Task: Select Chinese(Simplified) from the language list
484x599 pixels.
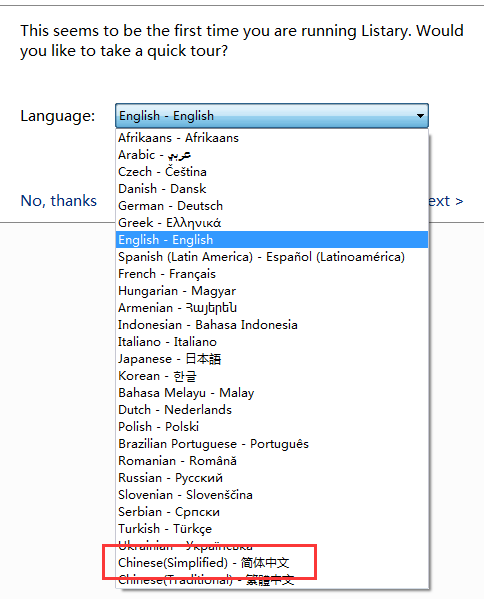Action: point(272,563)
